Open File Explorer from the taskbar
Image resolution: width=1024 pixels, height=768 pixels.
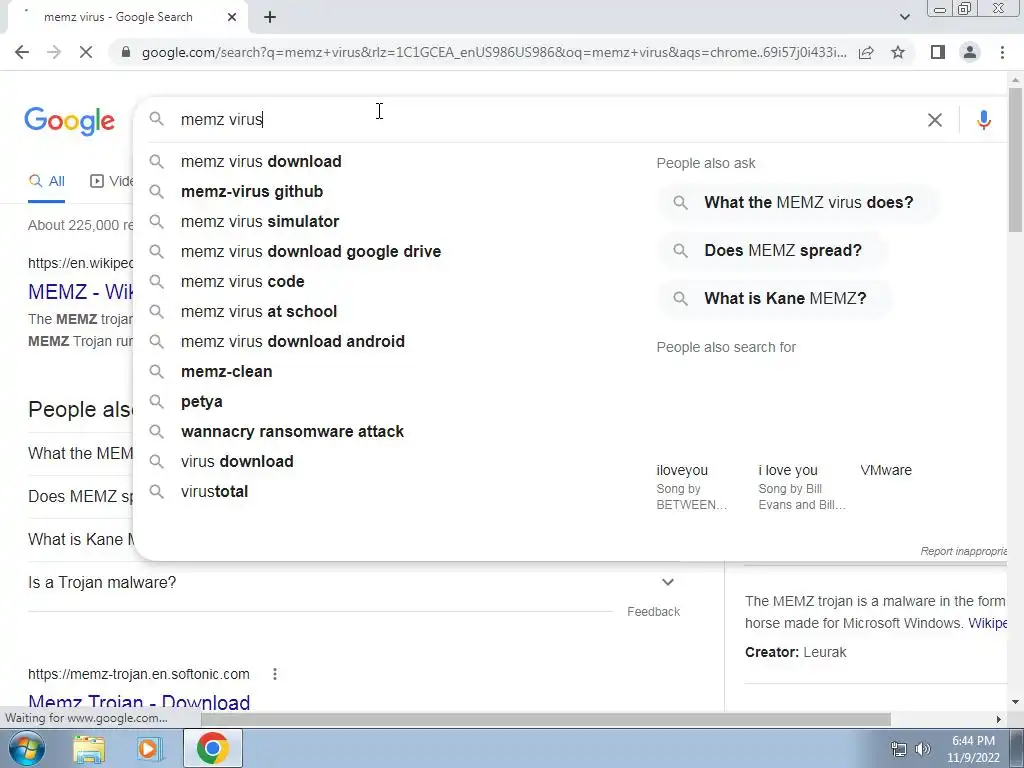[x=88, y=748]
